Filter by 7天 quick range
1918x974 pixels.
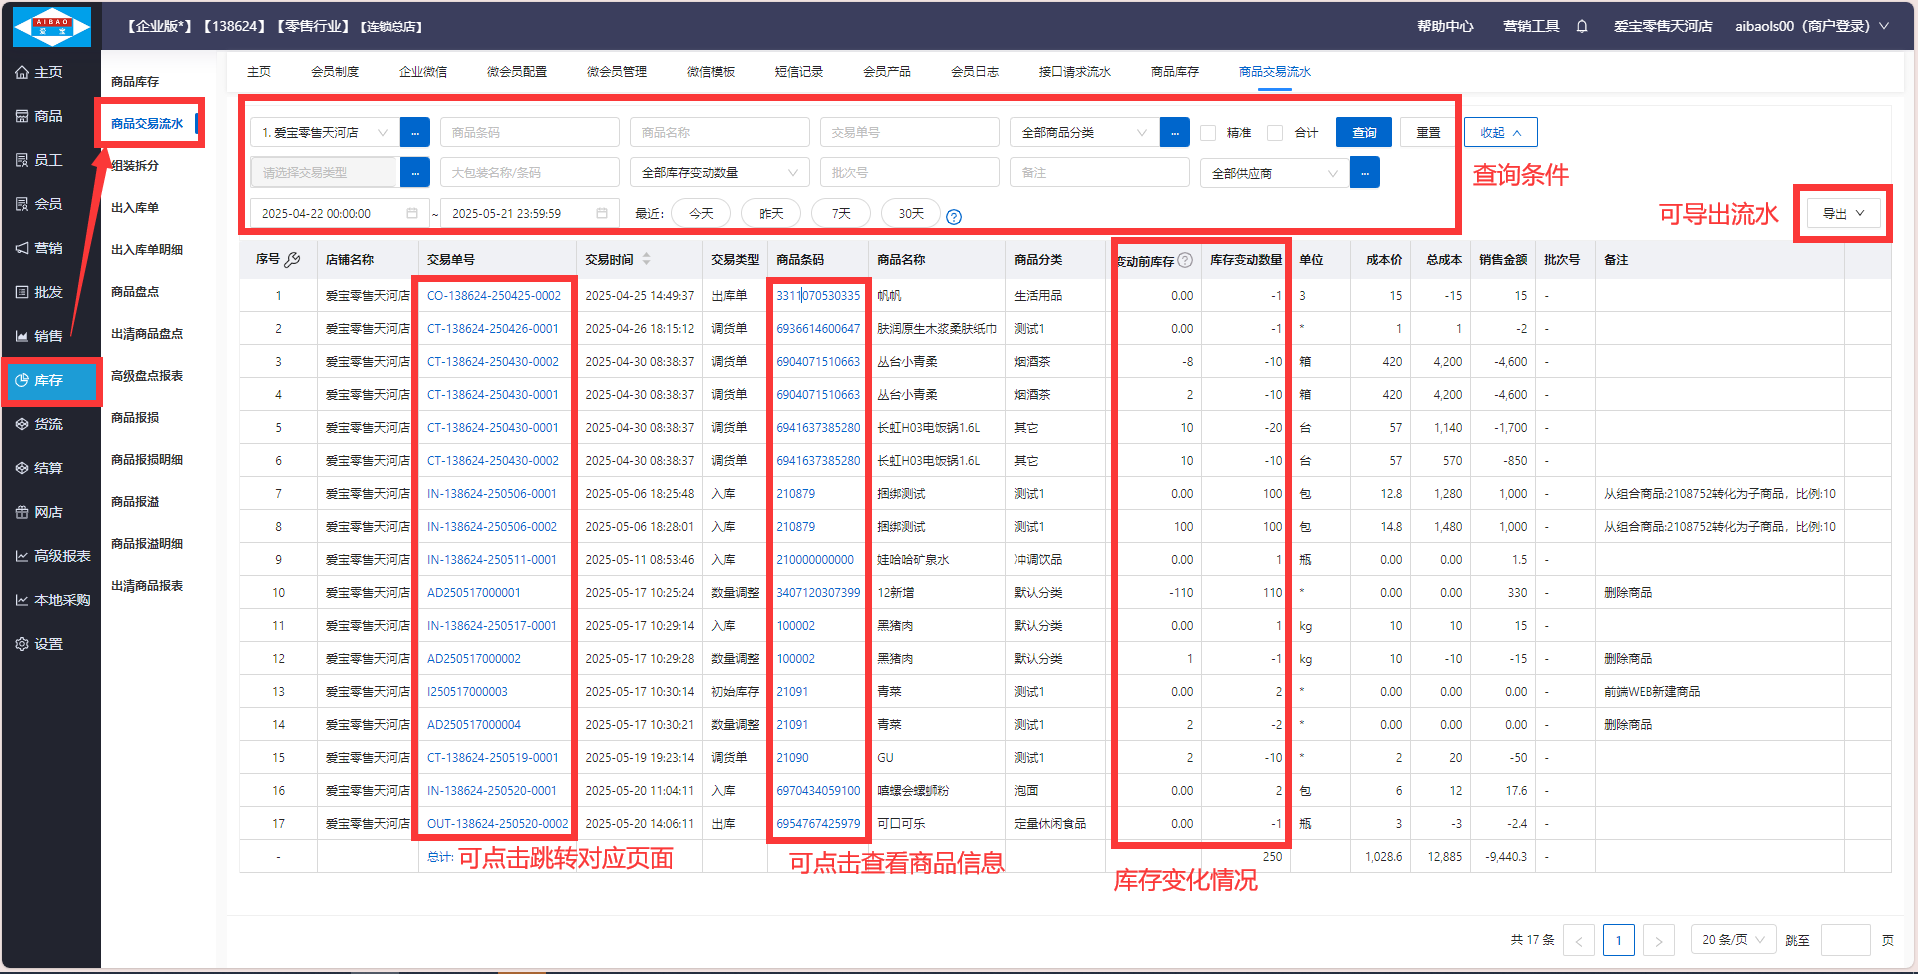(841, 214)
